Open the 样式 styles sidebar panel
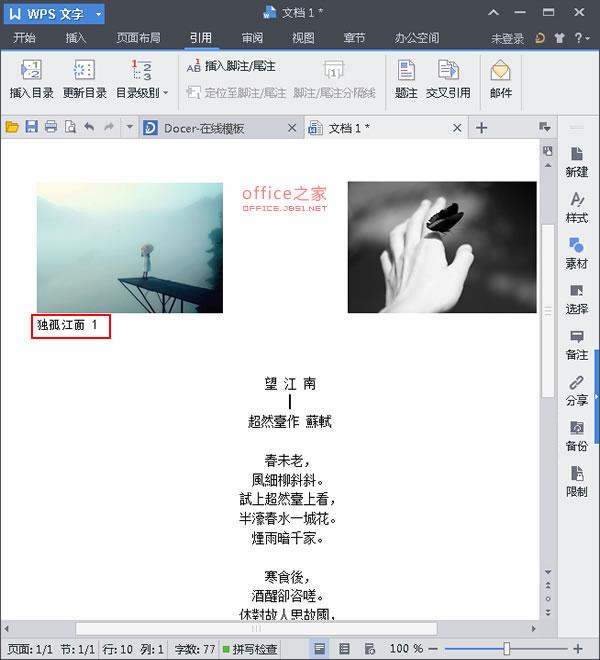This screenshot has width=600, height=660. pyautogui.click(x=576, y=208)
